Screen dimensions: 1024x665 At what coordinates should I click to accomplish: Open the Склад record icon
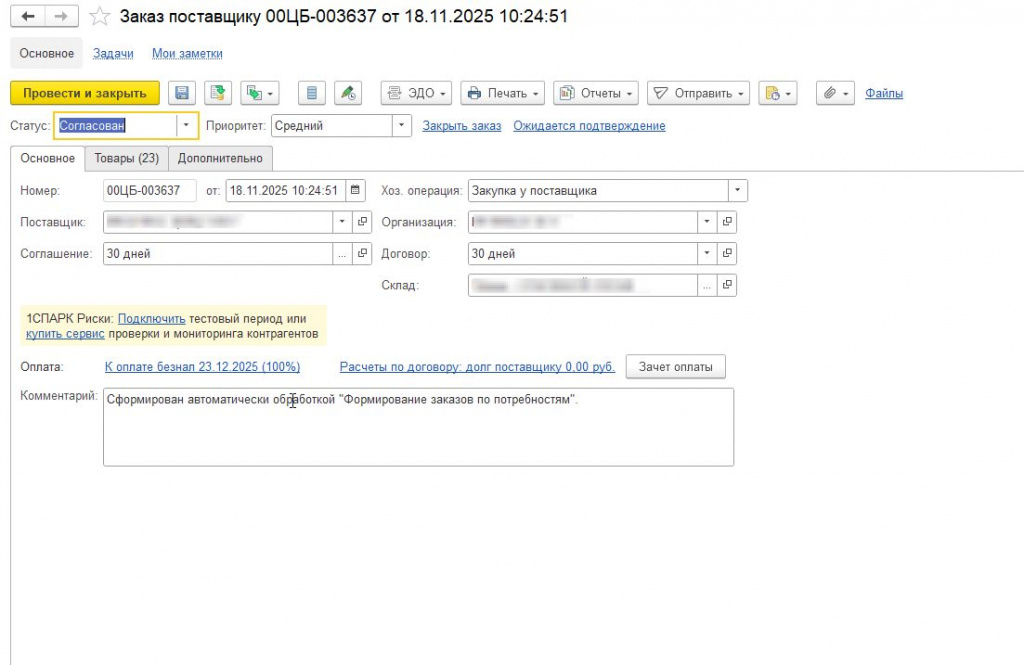pyautogui.click(x=727, y=285)
